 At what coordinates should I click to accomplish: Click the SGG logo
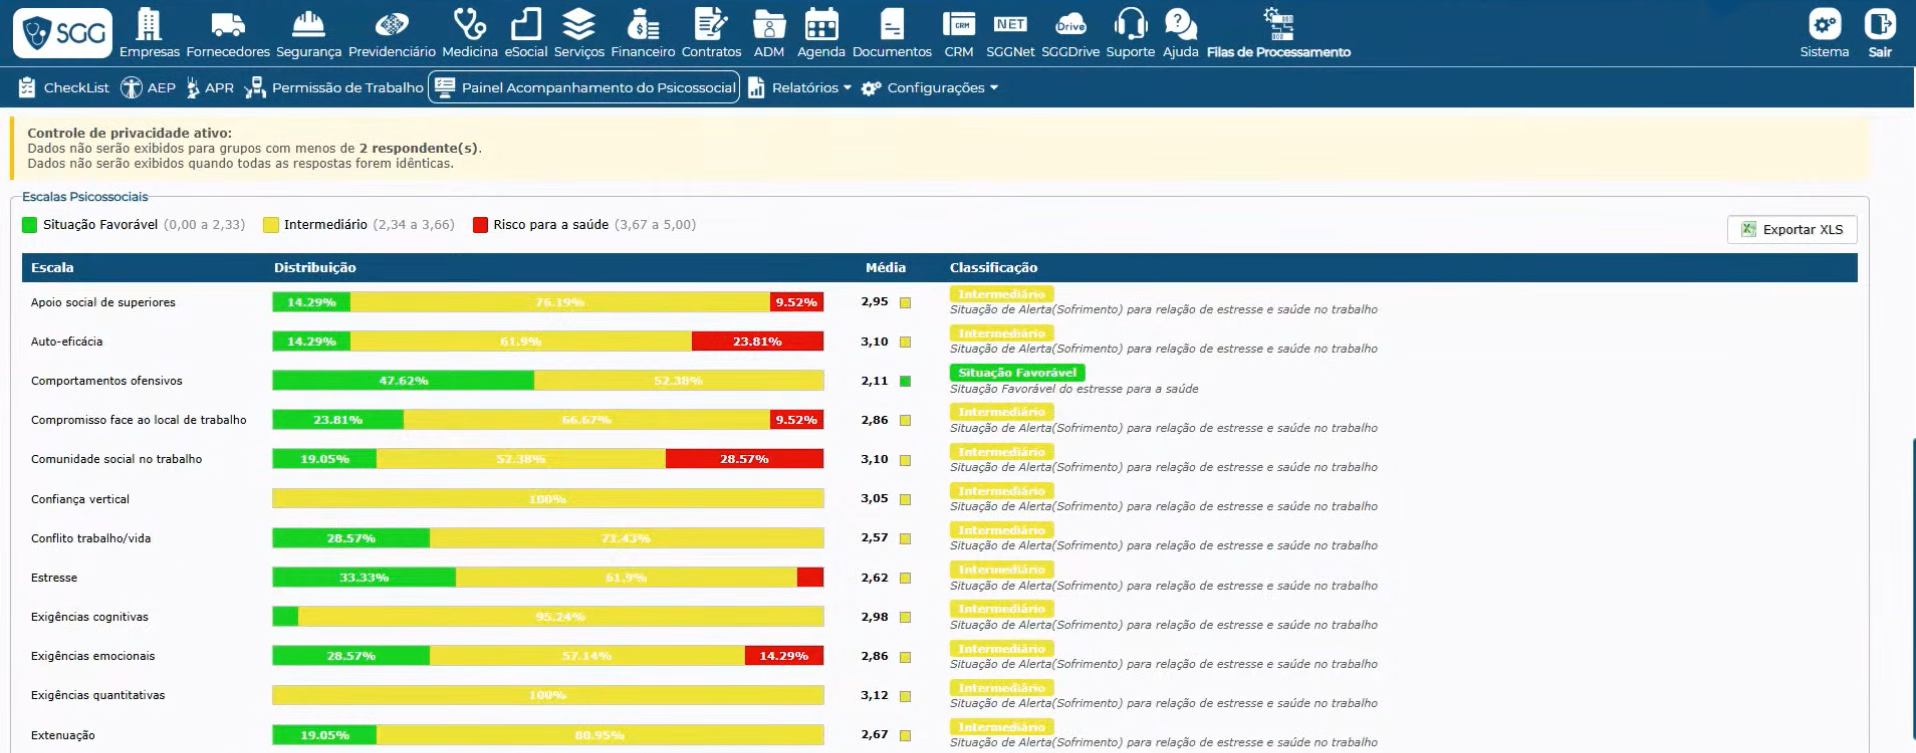coord(63,33)
